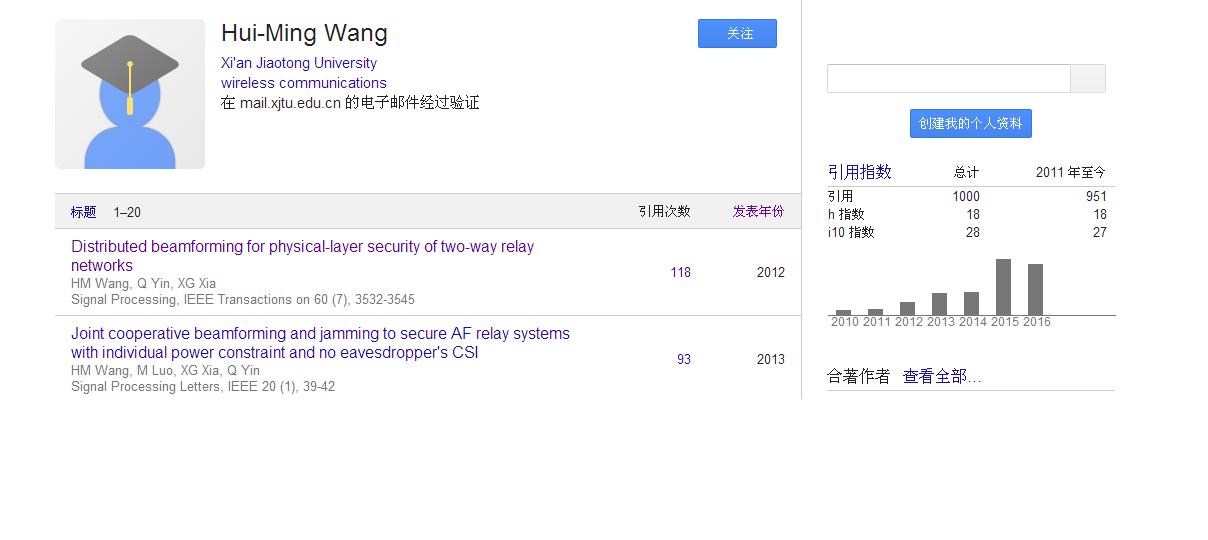Focus the search text field
1208x540 pixels.
[x=948, y=79]
